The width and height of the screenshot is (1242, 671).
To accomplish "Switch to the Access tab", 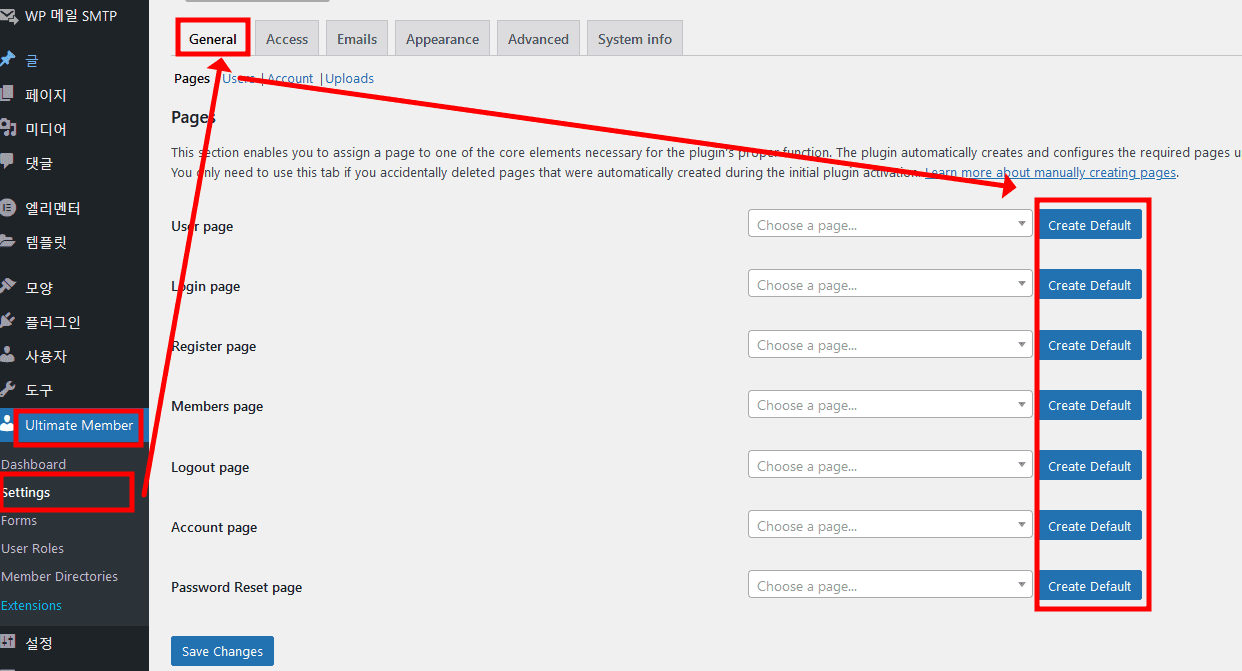I will point(287,39).
